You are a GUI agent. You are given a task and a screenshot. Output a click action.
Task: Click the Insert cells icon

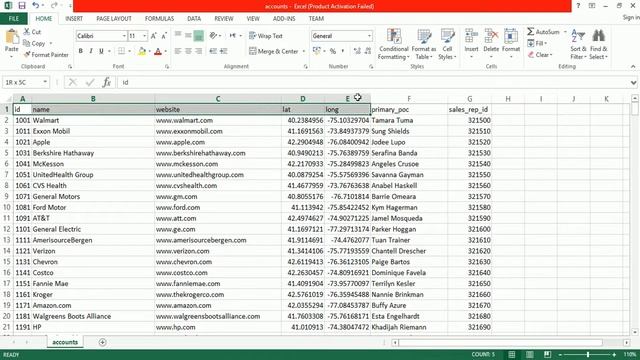pos(471,36)
